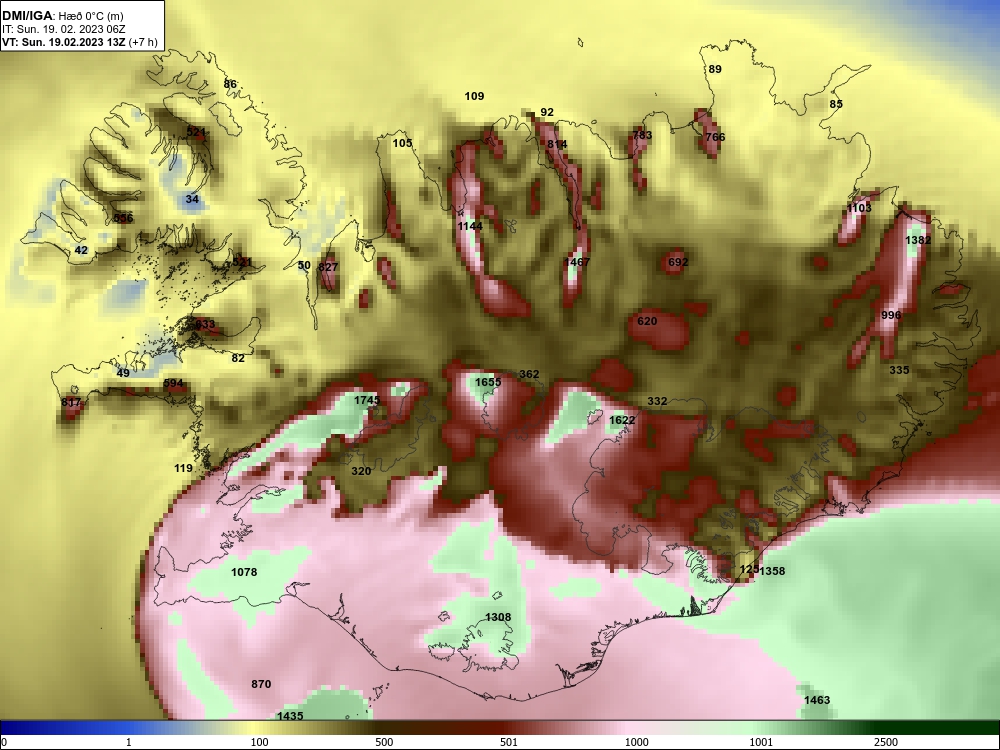Click the map value 556

tap(123, 218)
